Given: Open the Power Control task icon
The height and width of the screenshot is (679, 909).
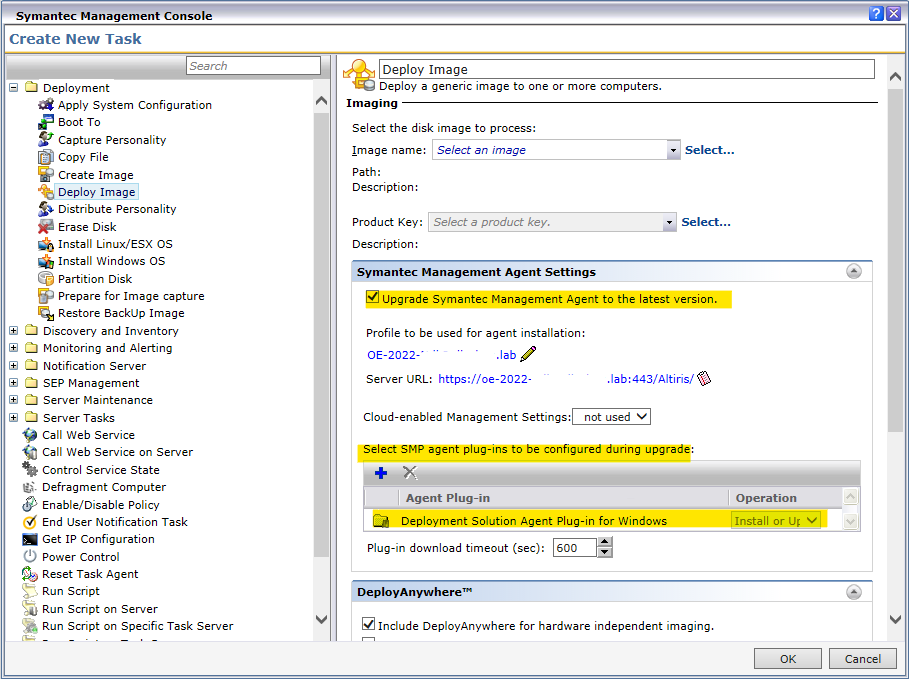Looking at the screenshot, I should click(30, 557).
